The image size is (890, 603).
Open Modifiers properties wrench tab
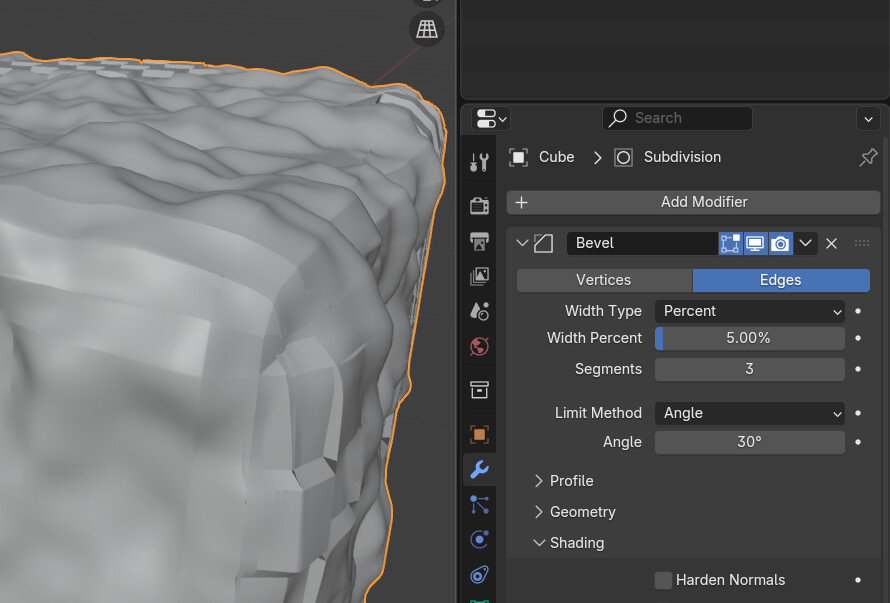[480, 470]
